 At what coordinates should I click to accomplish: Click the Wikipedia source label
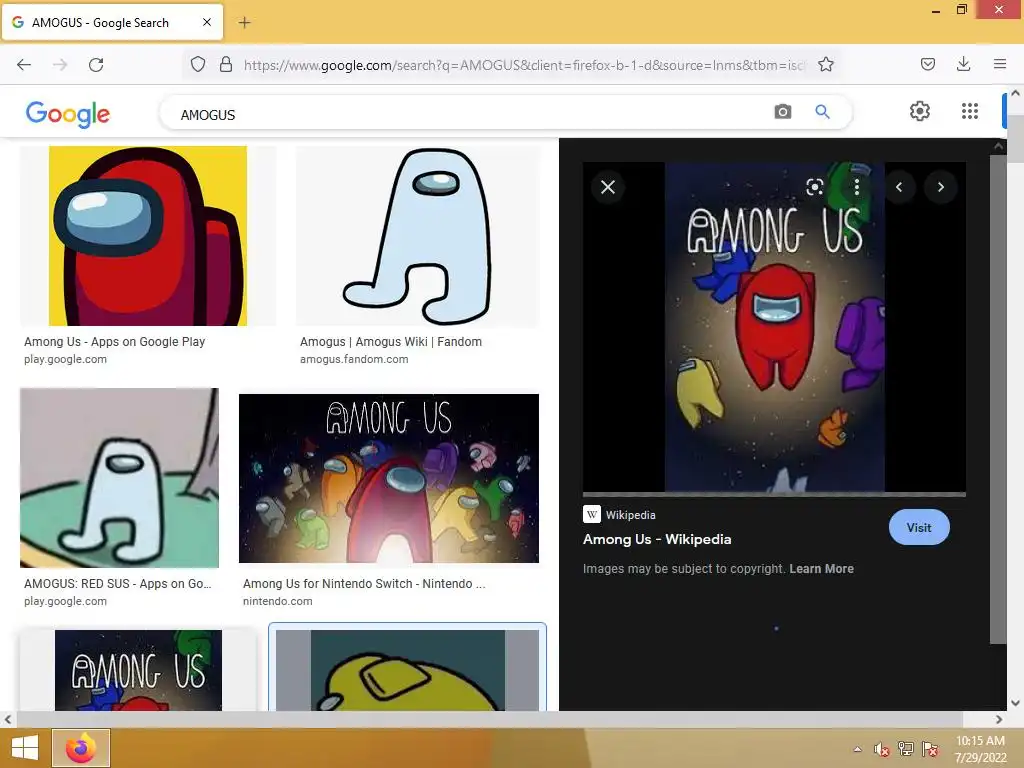tap(630, 515)
